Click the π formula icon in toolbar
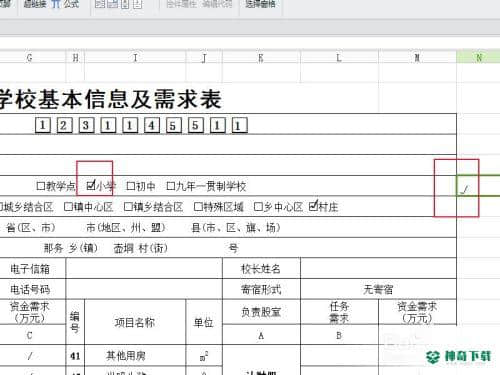Image resolution: width=500 pixels, height=375 pixels. point(55,4)
